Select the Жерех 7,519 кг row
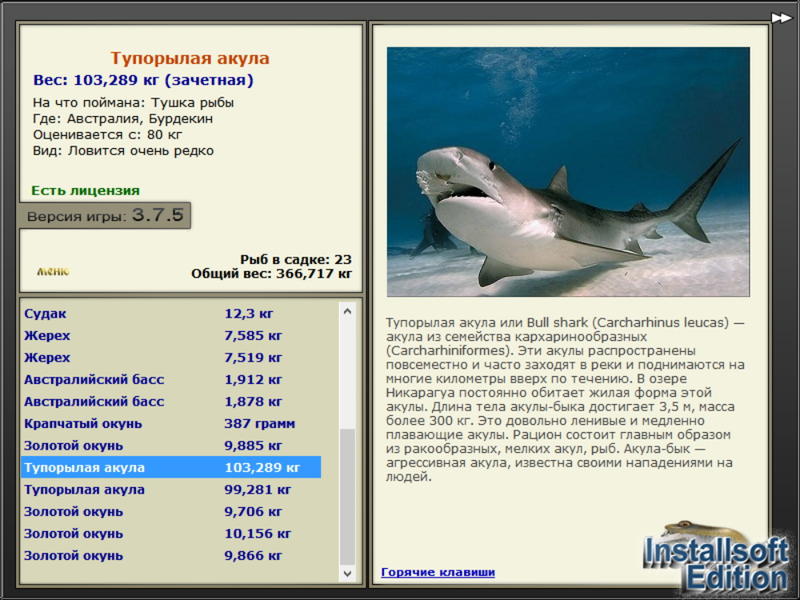Viewport: 800px width, 600px height. click(171, 357)
